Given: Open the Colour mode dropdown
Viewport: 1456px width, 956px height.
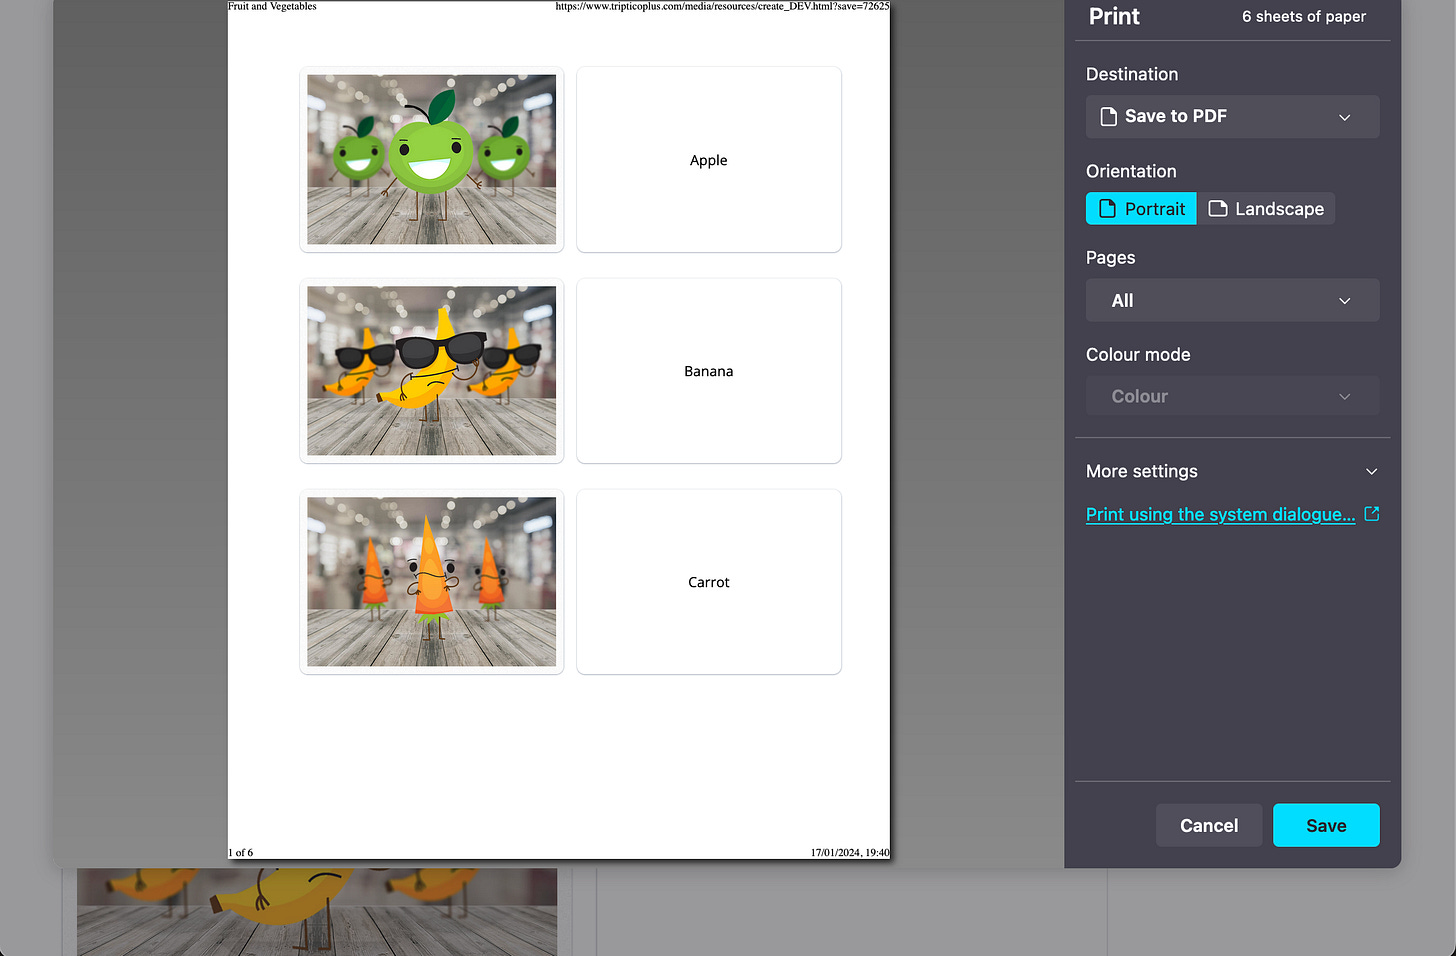Looking at the screenshot, I should click(x=1232, y=396).
